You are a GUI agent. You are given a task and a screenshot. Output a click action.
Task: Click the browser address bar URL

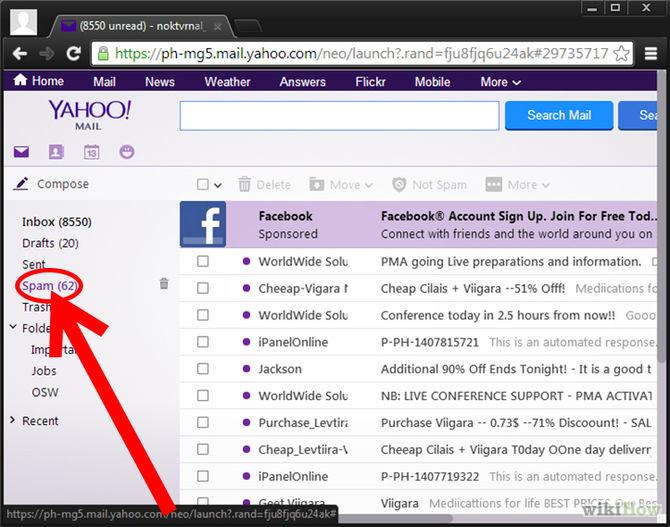(361, 53)
